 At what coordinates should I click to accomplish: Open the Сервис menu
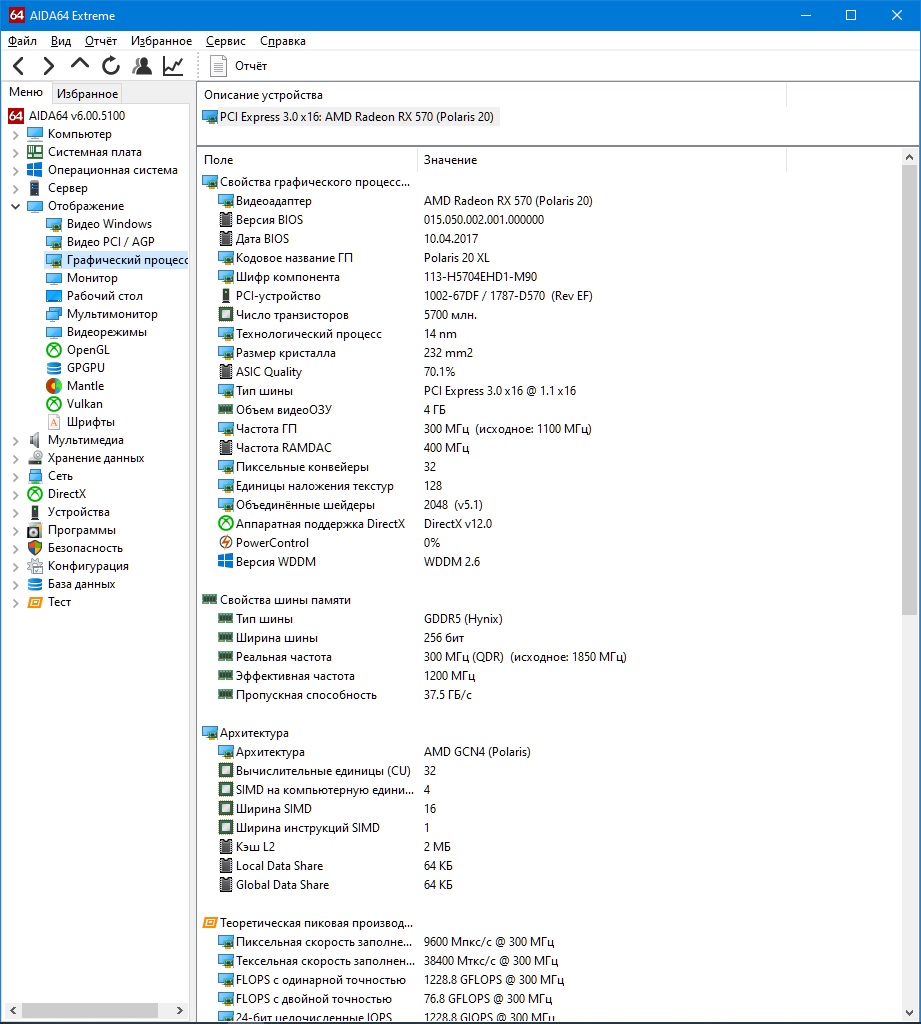click(x=225, y=41)
